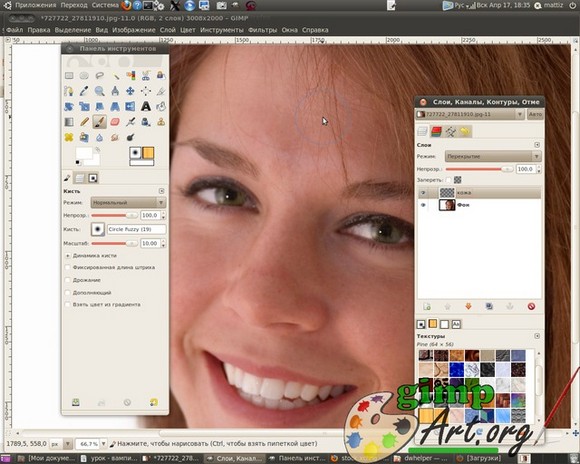Open the brush Режим dropdown Нормальный
The height and width of the screenshot is (464, 580).
[128, 202]
